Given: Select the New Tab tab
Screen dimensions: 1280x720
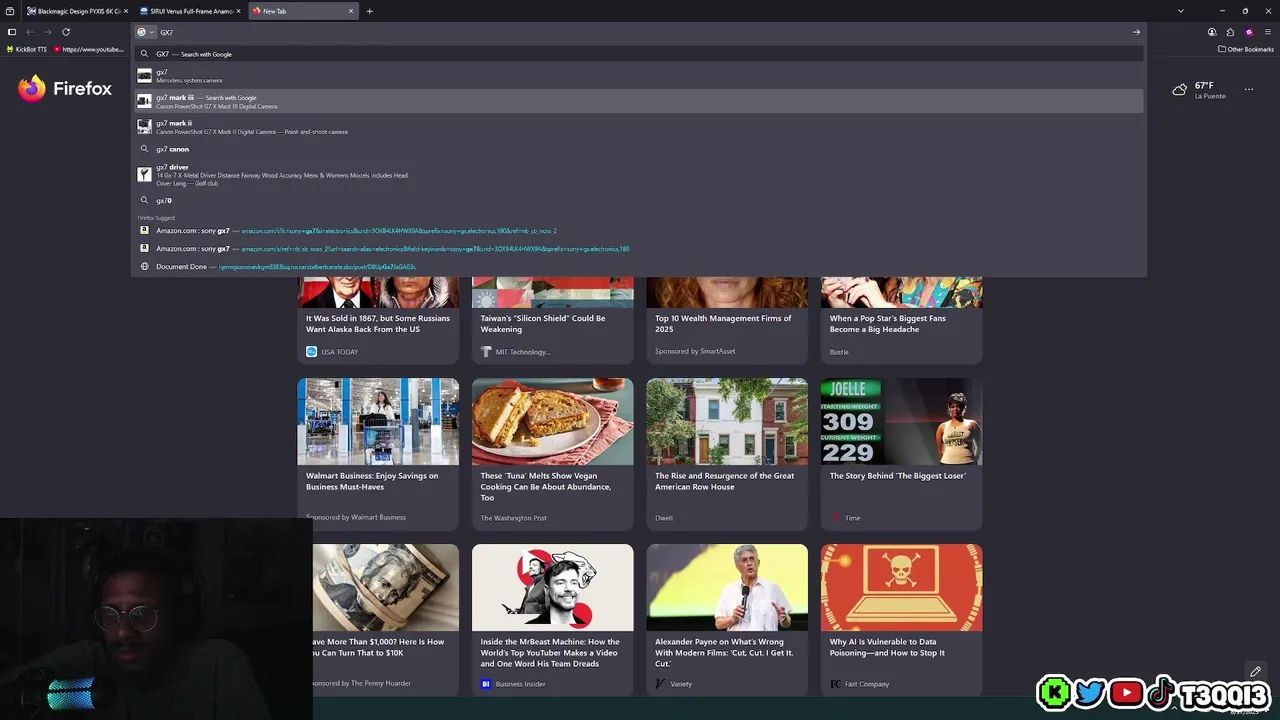Looking at the screenshot, I should click(303, 11).
